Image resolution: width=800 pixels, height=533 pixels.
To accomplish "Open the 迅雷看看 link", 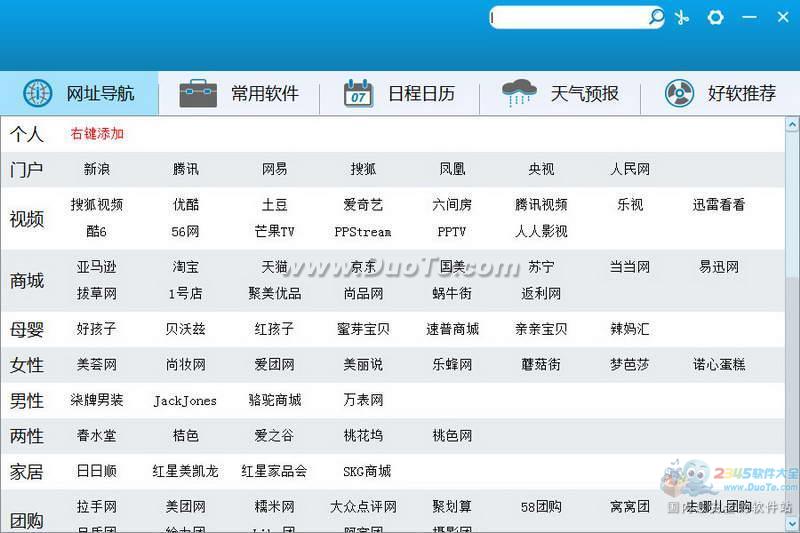I will (x=718, y=205).
